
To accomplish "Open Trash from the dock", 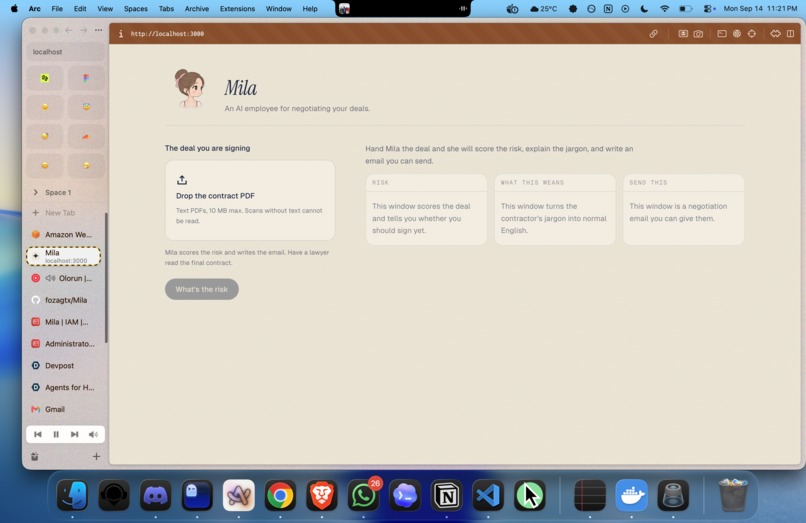I will 732,496.
